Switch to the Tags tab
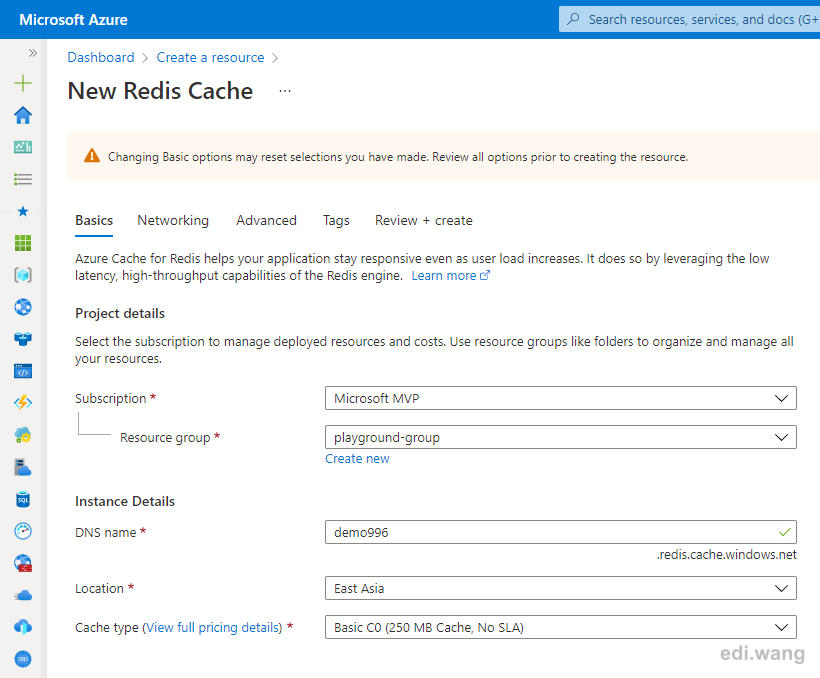 (336, 221)
